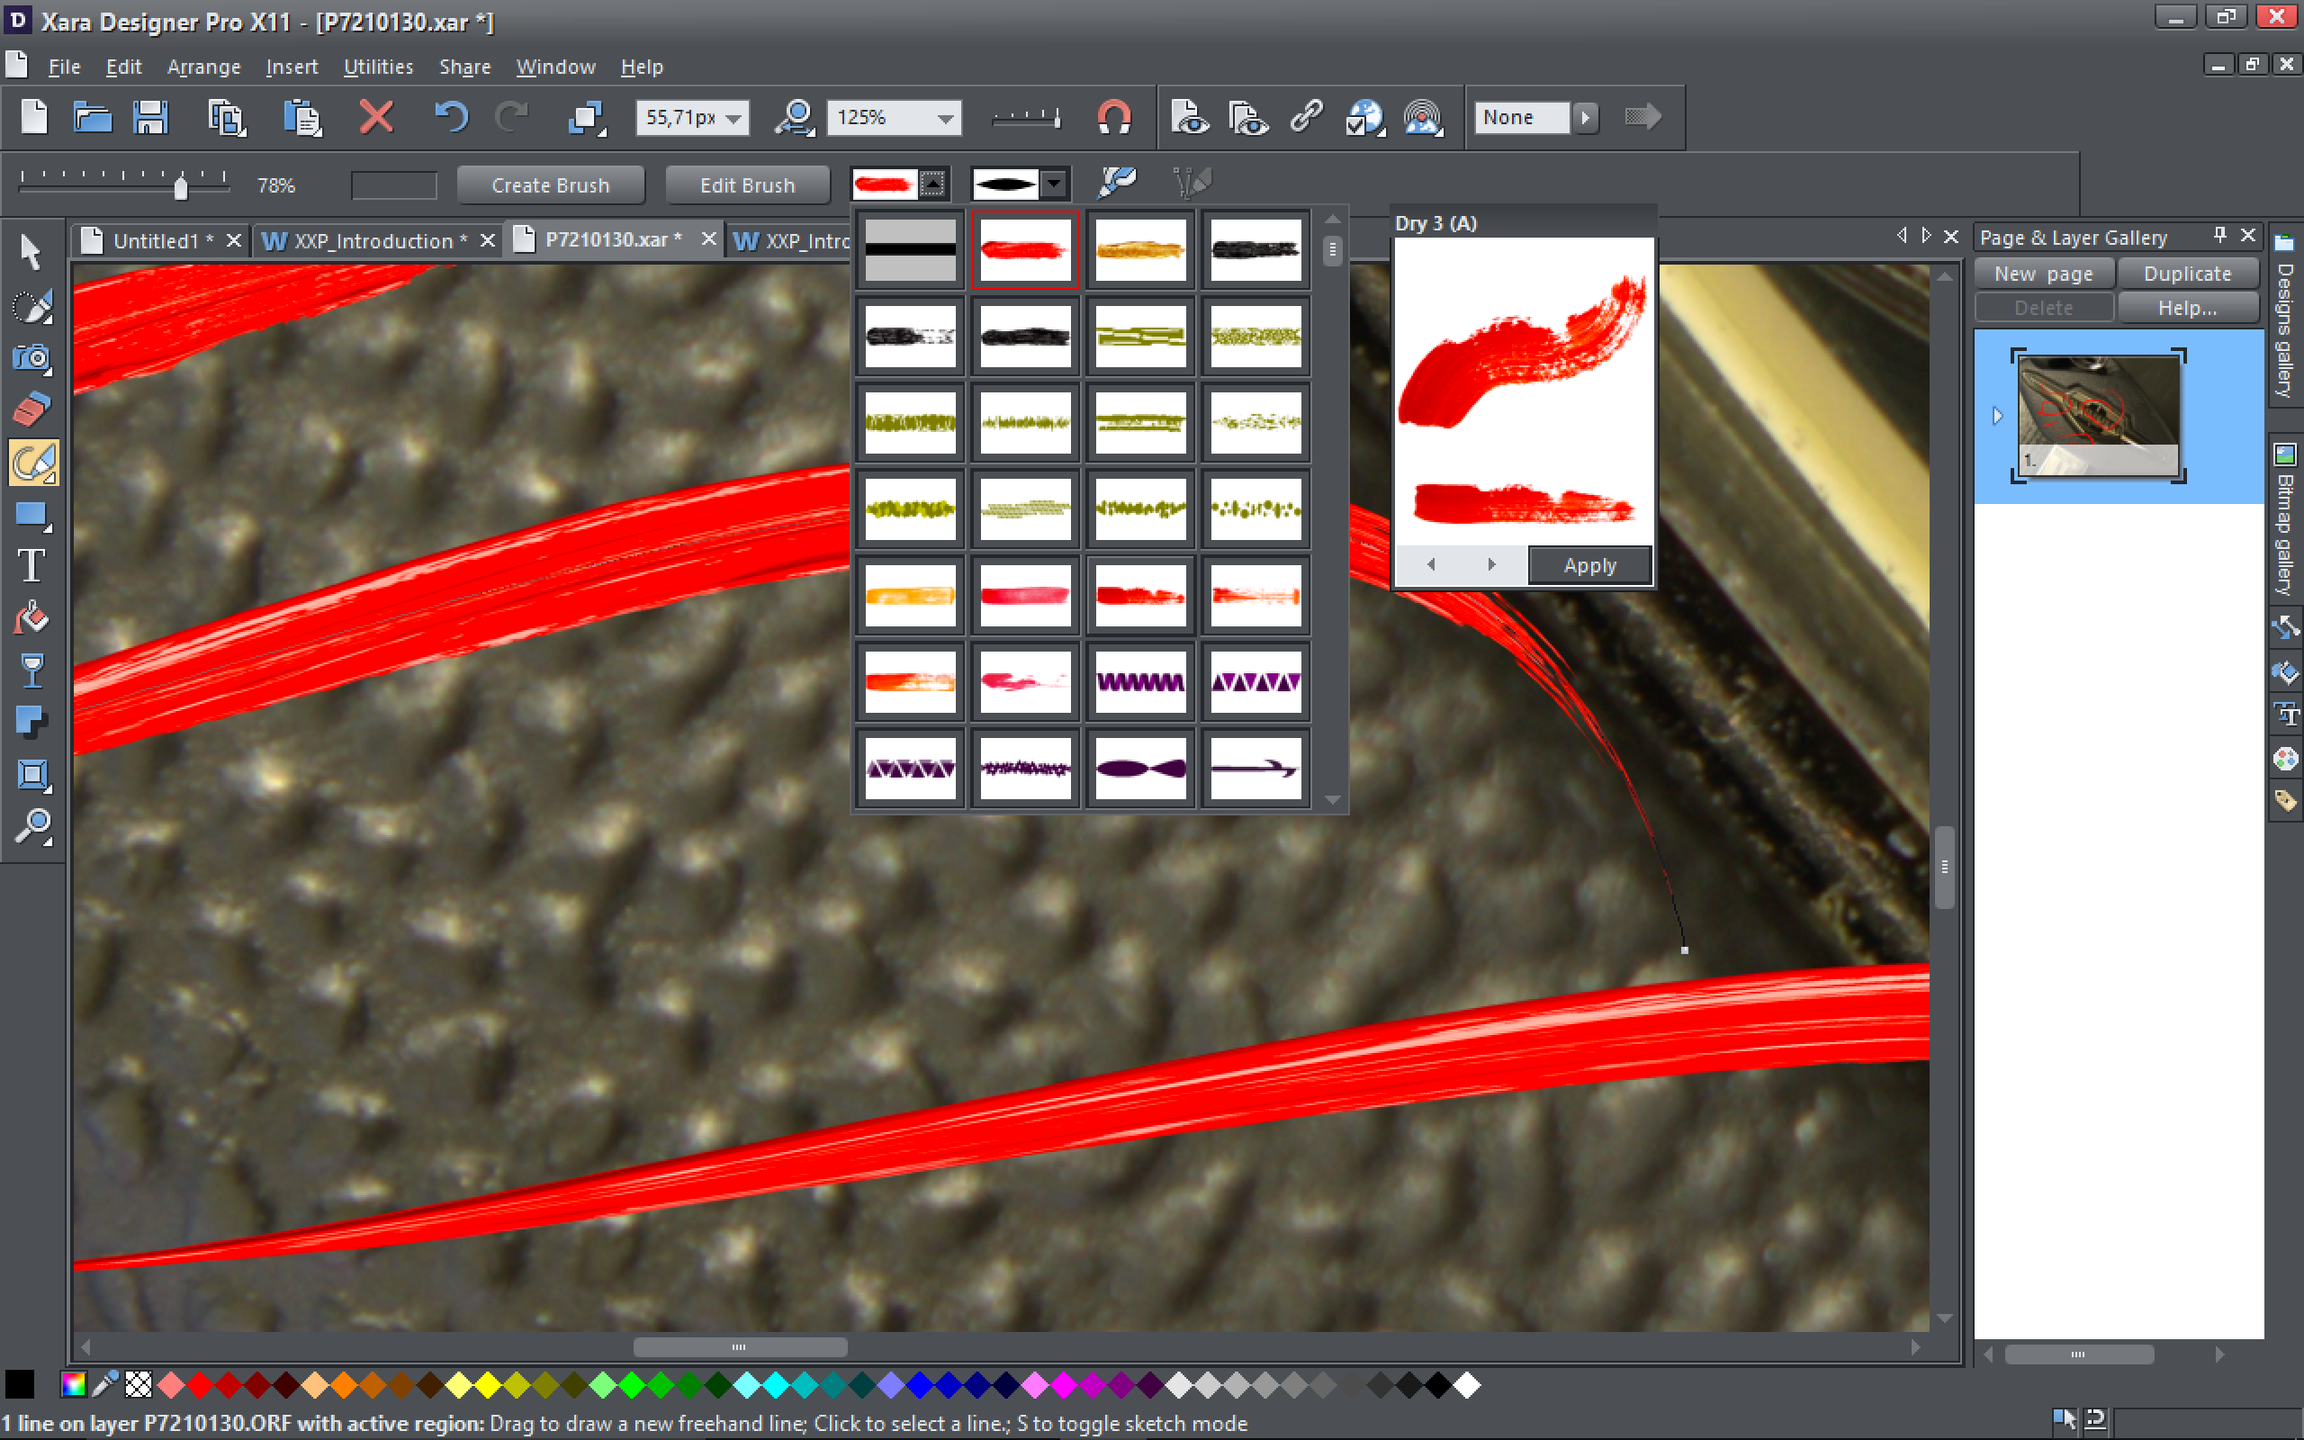Click the Undo arrow in toolbar
2304x1440 pixels.
451,117
